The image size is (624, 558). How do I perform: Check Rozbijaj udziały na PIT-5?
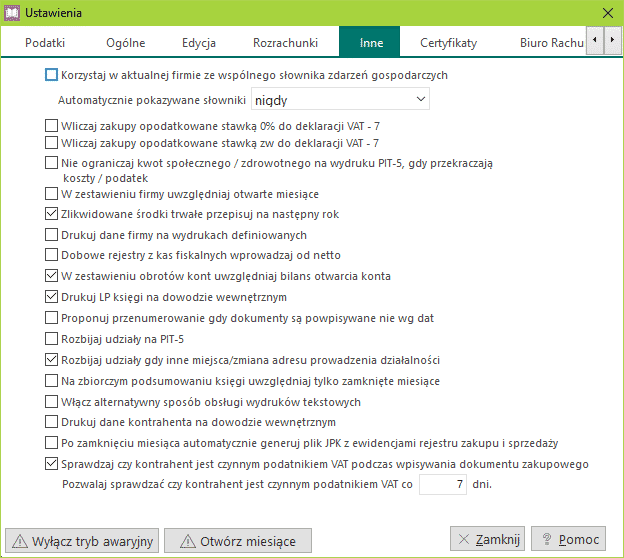pyautogui.click(x=51, y=339)
